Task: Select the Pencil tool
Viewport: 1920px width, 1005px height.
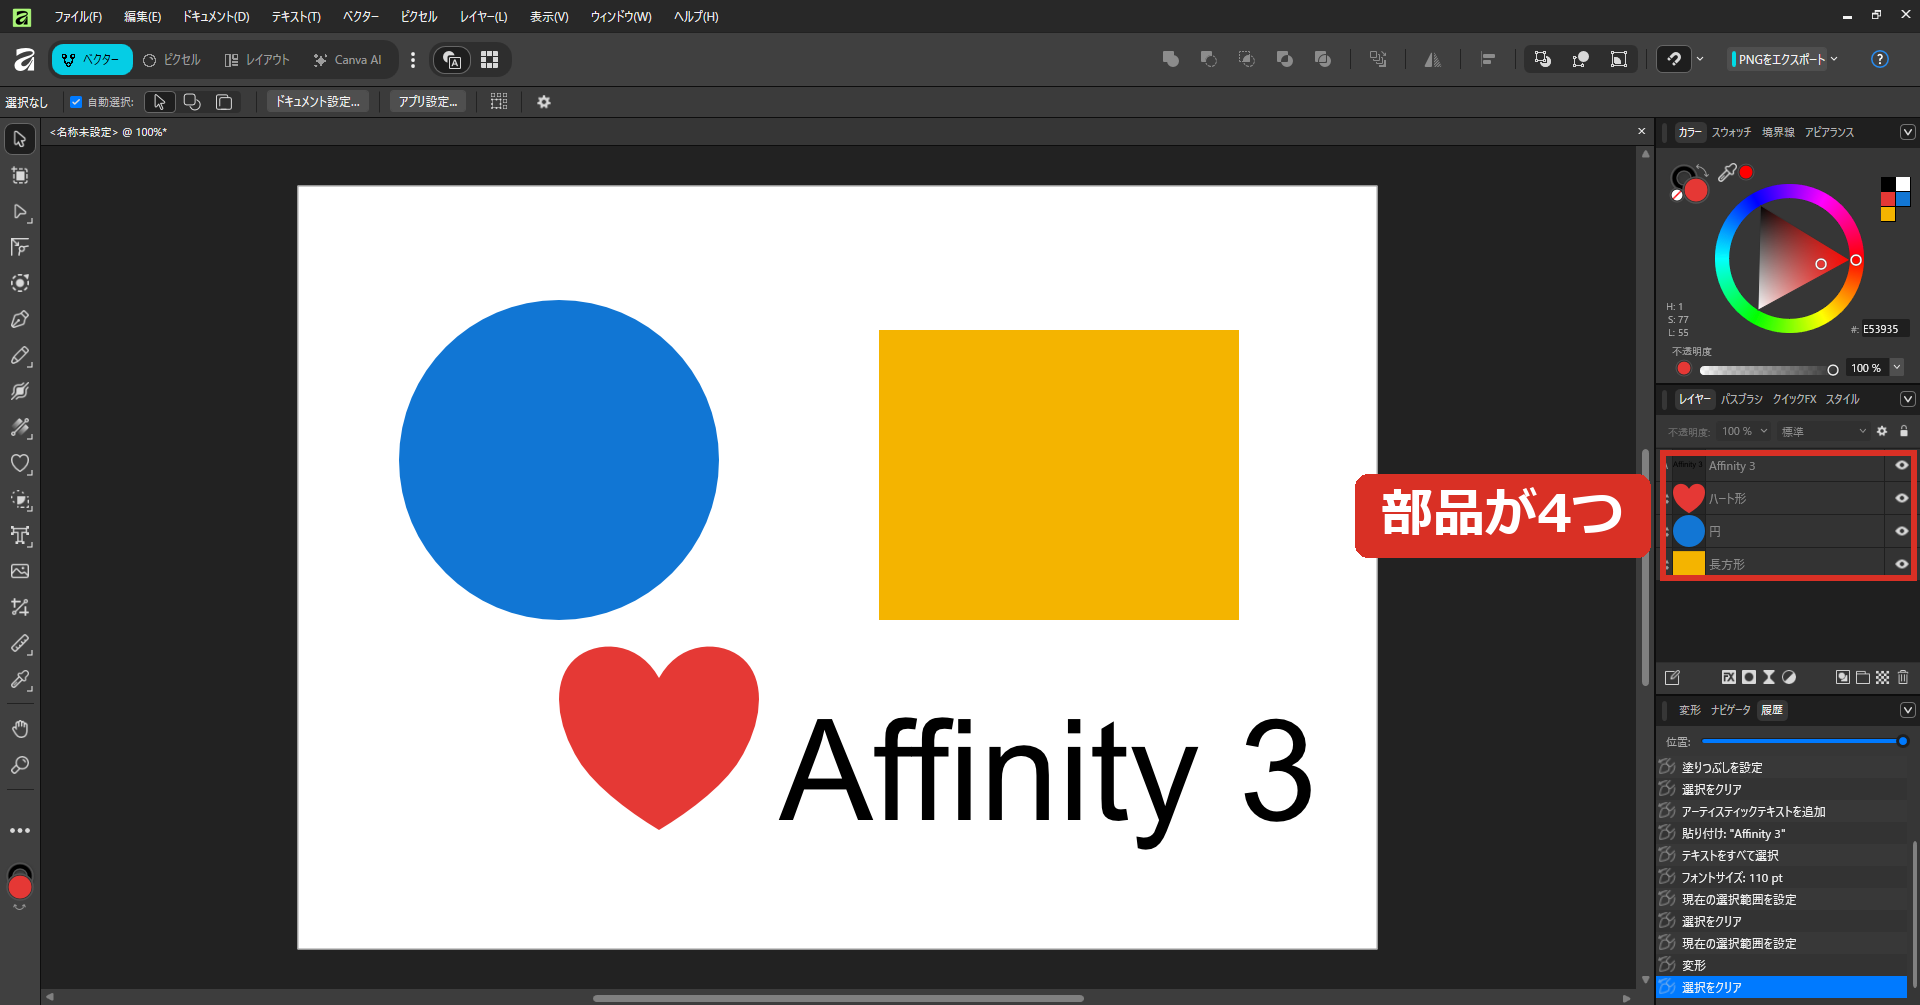Action: click(20, 356)
